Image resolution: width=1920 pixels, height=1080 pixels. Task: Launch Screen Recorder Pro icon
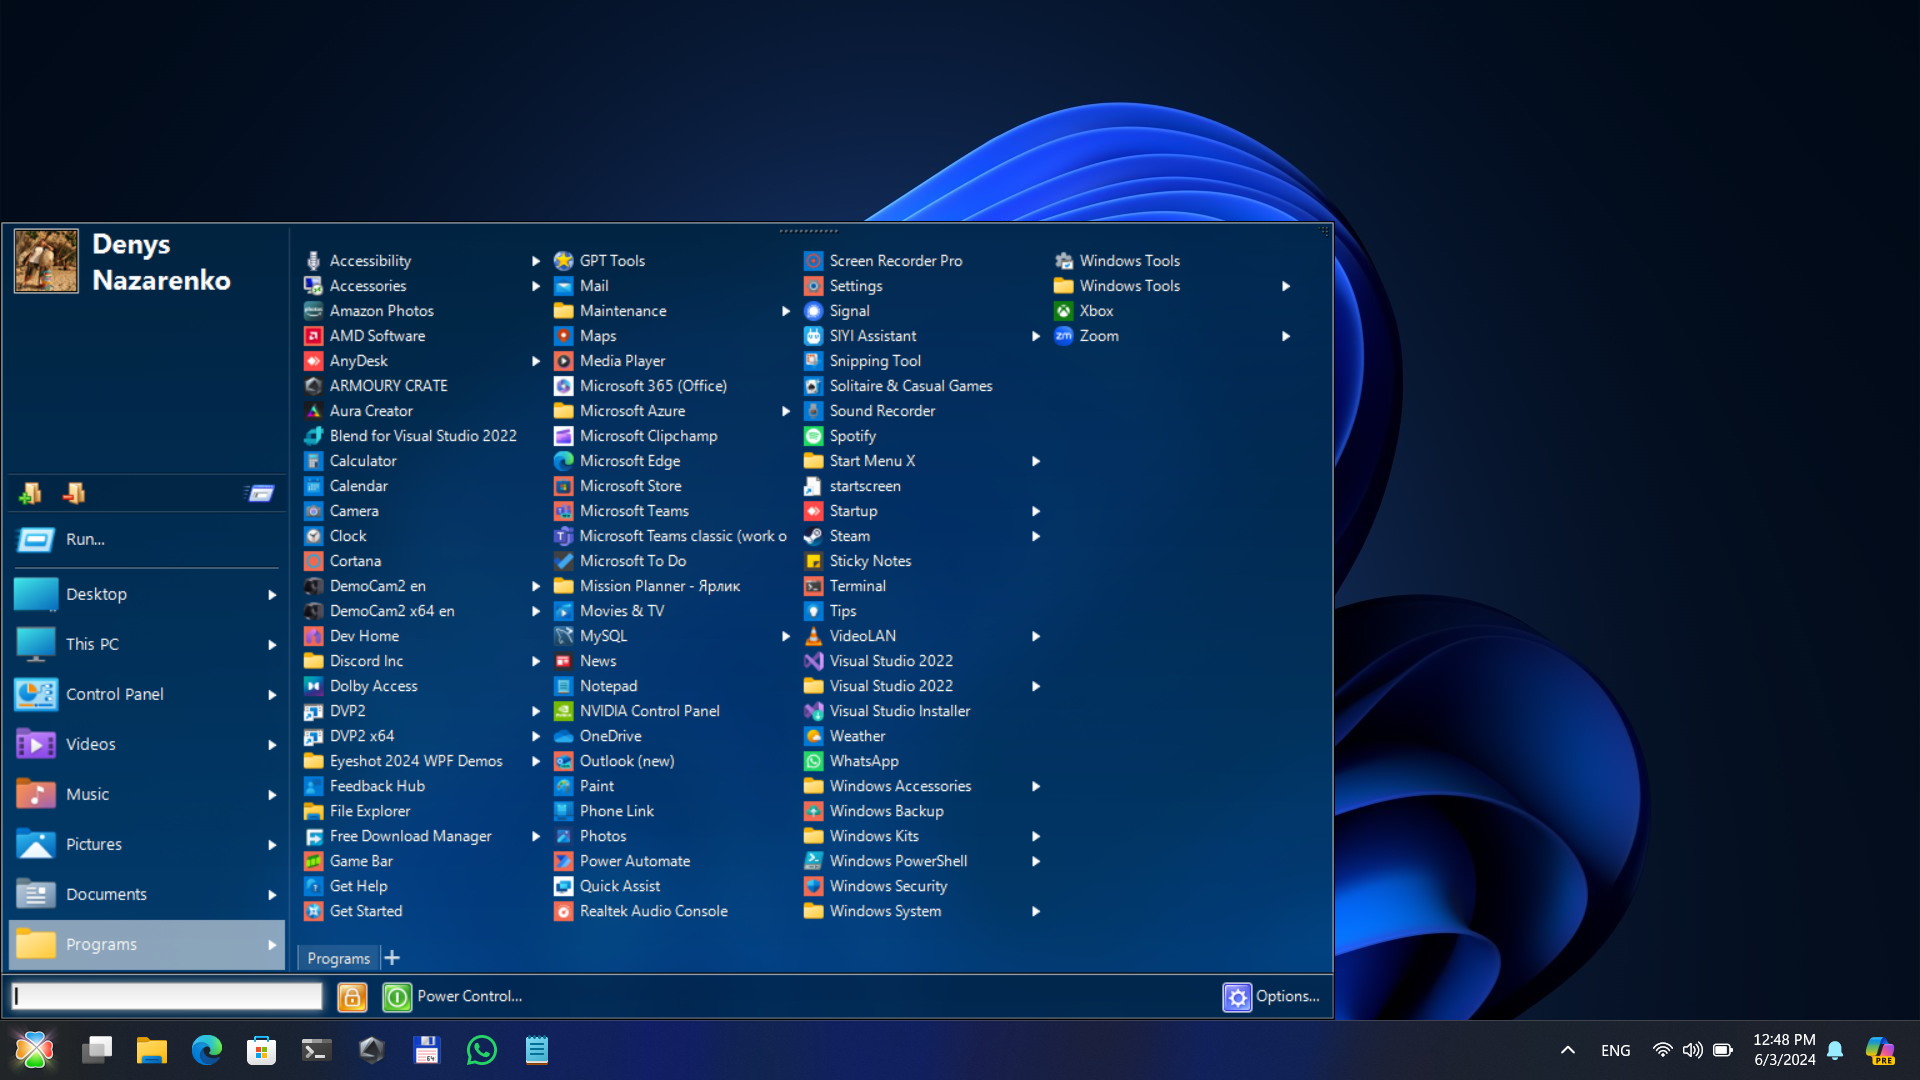click(813, 261)
